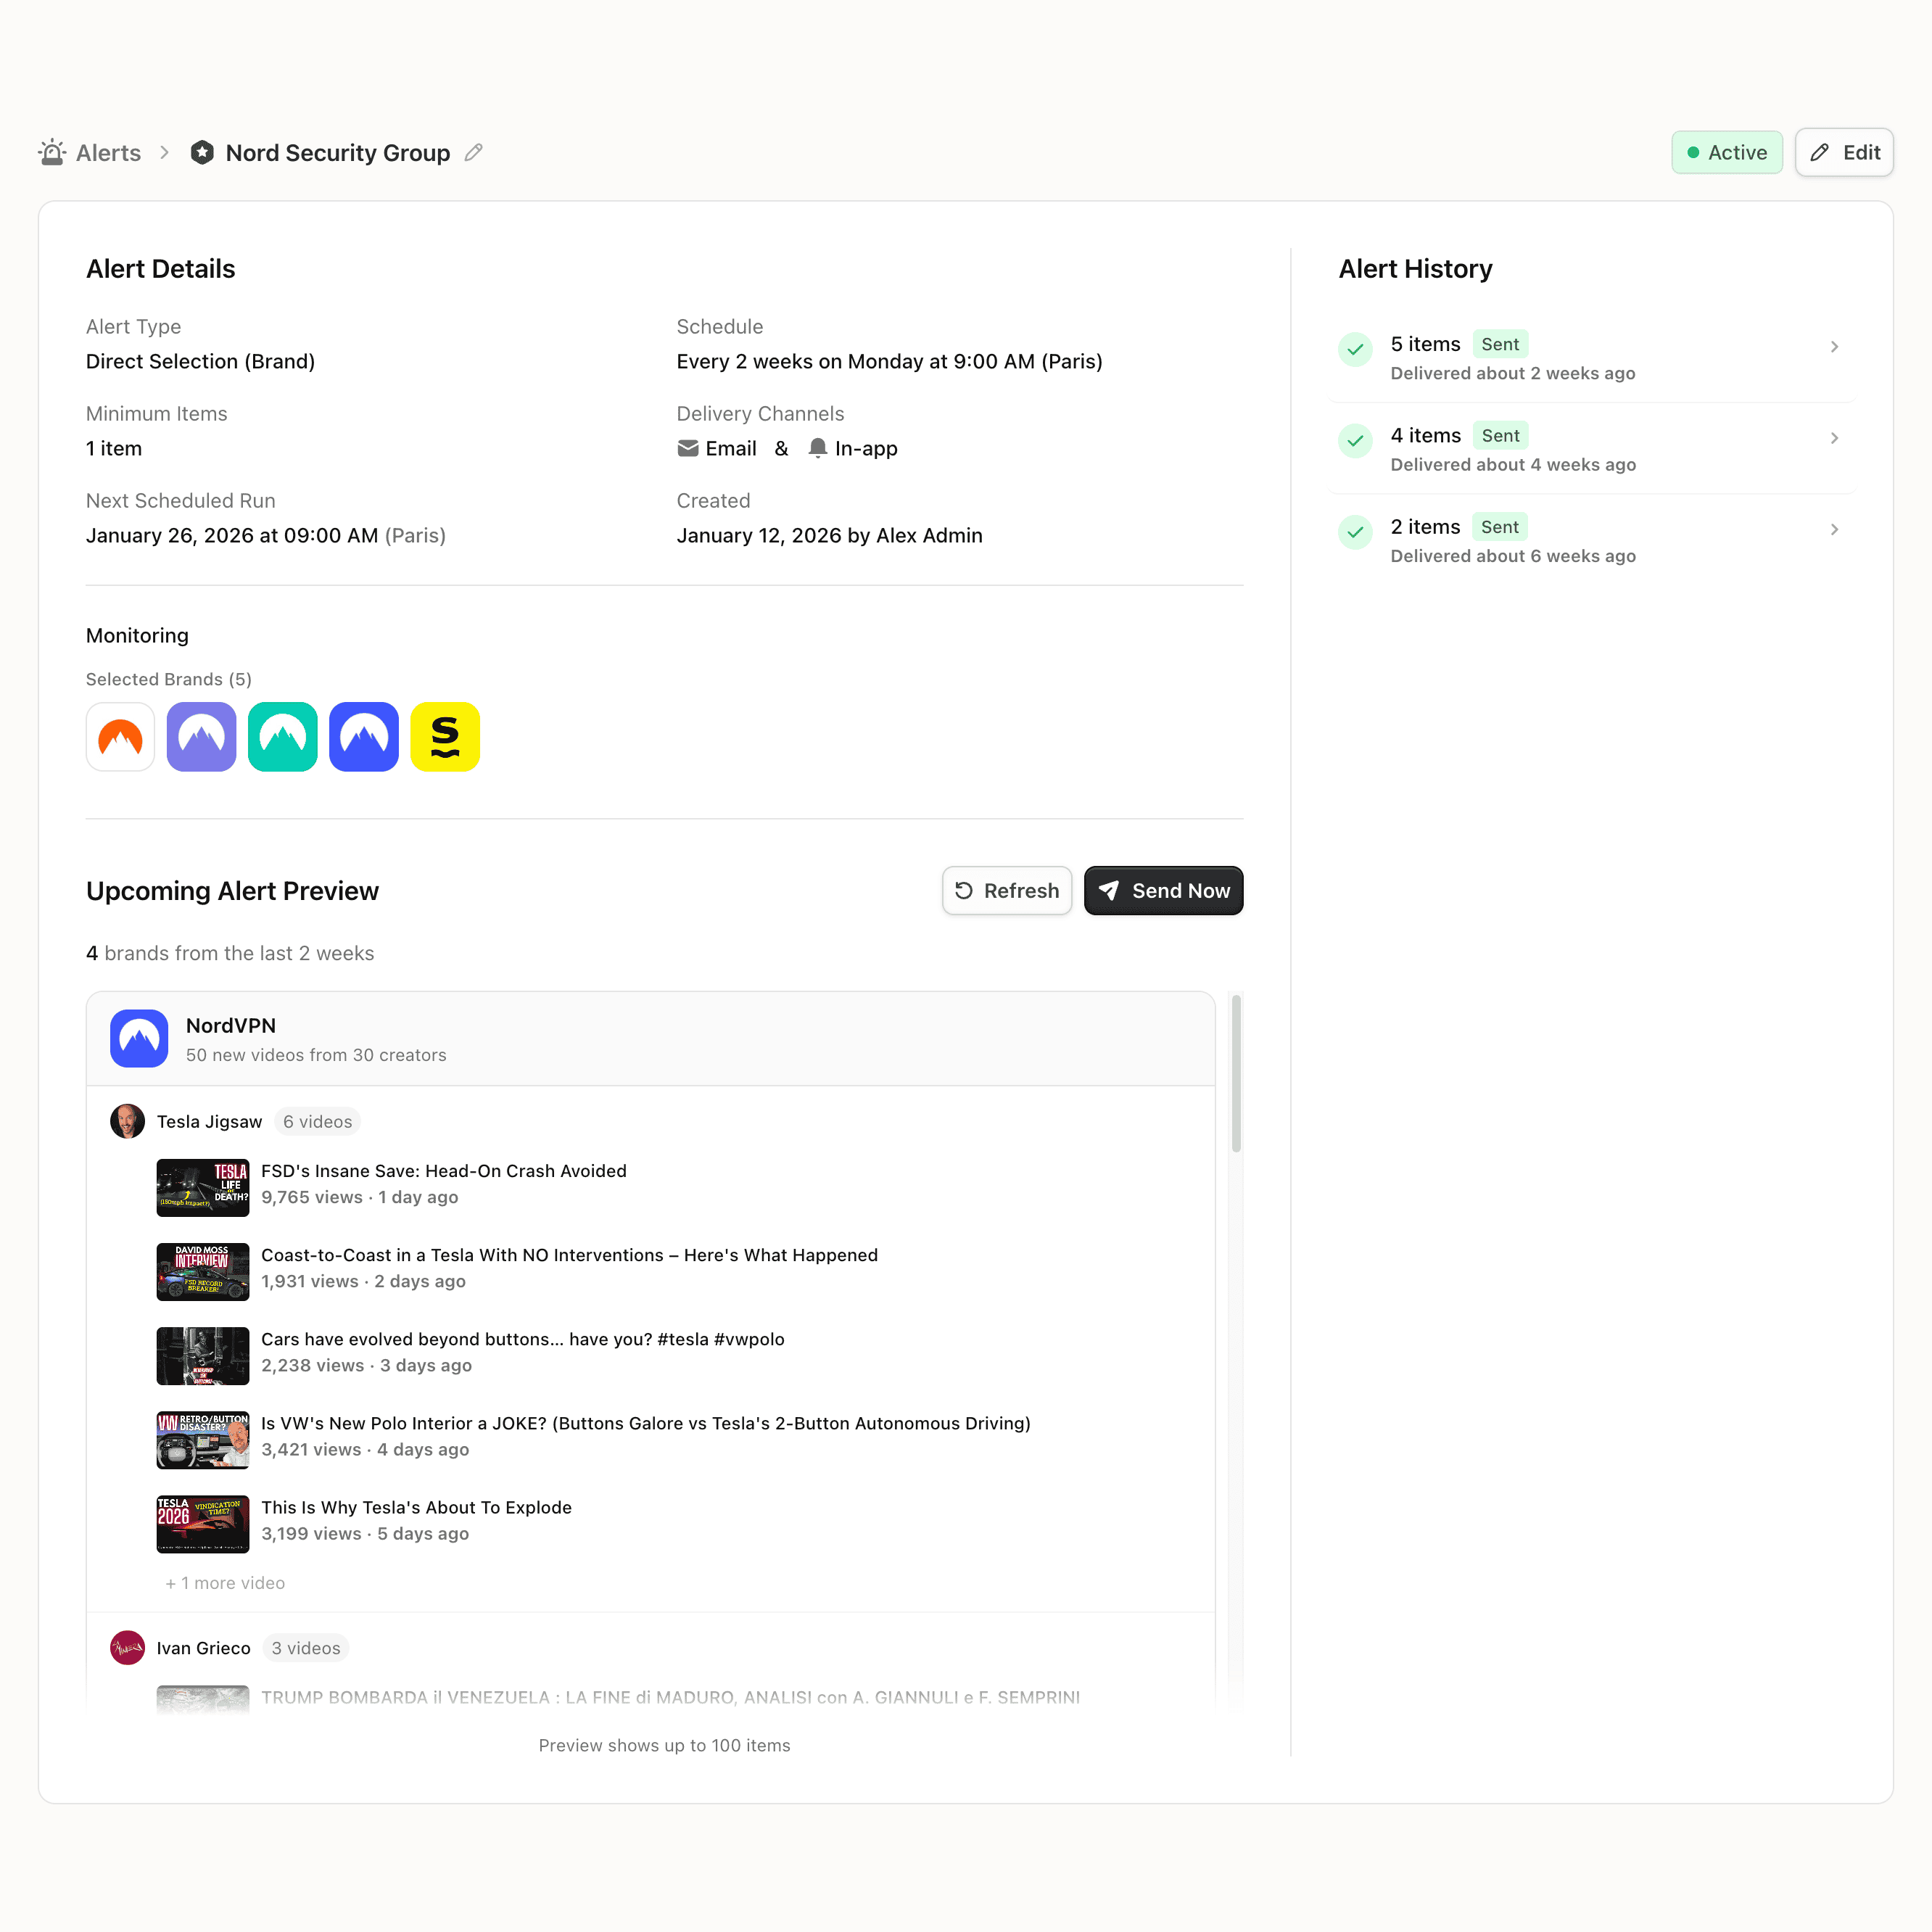The image size is (1932, 1932).
Task: Click the In-app bell icon under Delivery Channels
Action: [818, 448]
